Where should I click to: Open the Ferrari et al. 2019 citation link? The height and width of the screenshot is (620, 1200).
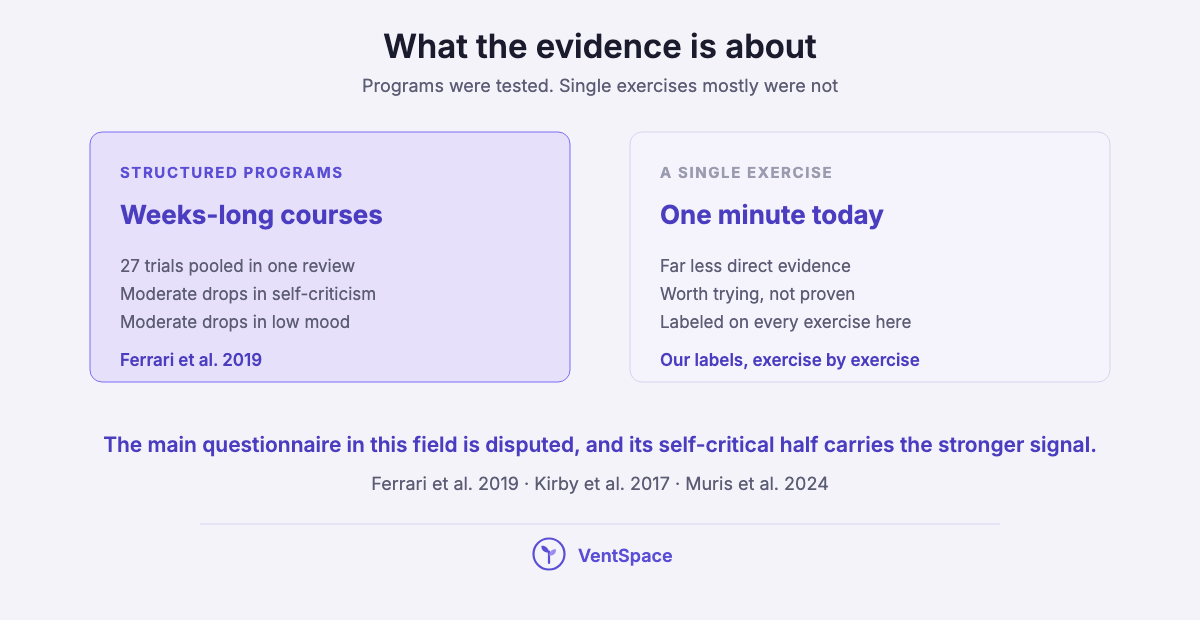(x=191, y=360)
